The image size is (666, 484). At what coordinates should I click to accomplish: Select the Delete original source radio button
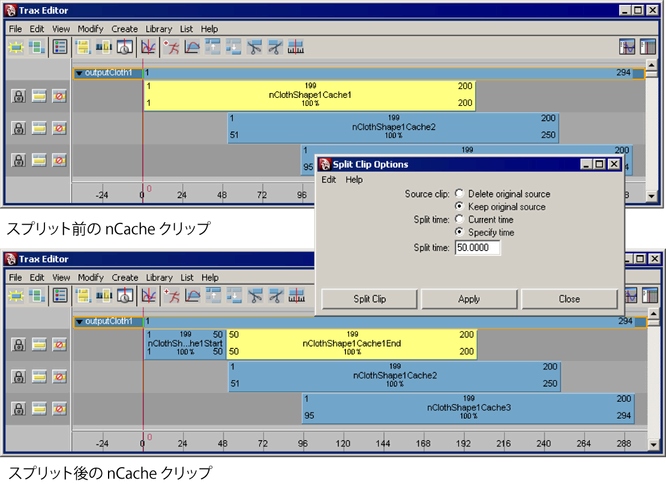click(x=460, y=194)
